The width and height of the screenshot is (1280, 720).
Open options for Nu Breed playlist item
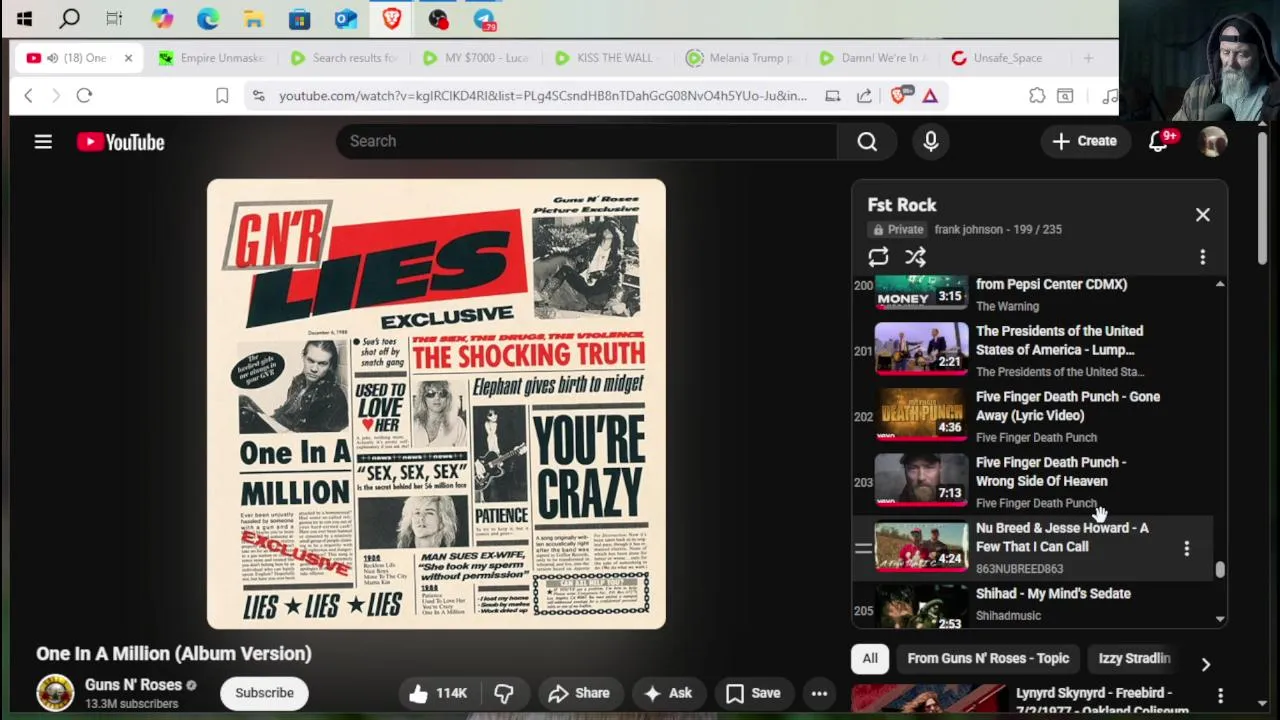pyautogui.click(x=1187, y=548)
